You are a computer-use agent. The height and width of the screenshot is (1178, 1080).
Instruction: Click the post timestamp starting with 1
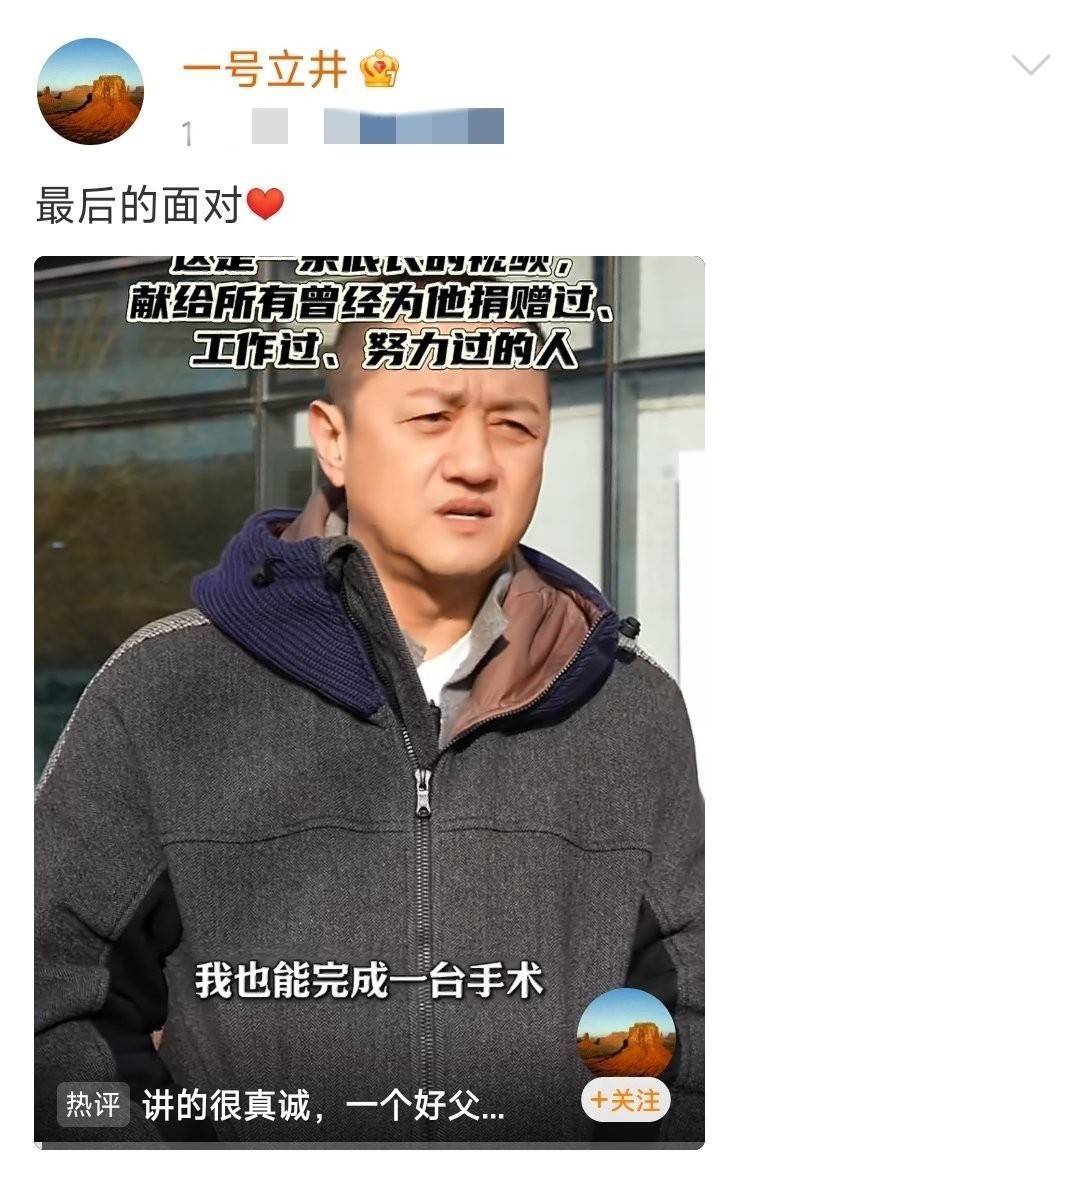point(187,134)
